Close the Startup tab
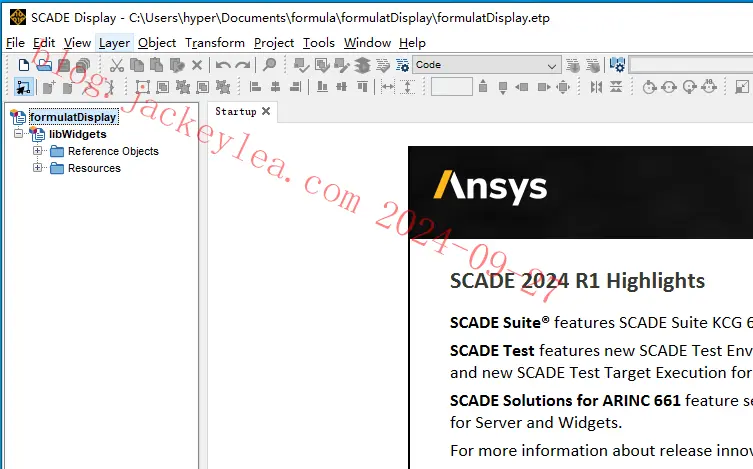Viewport: 753px width, 469px height. coord(266,111)
